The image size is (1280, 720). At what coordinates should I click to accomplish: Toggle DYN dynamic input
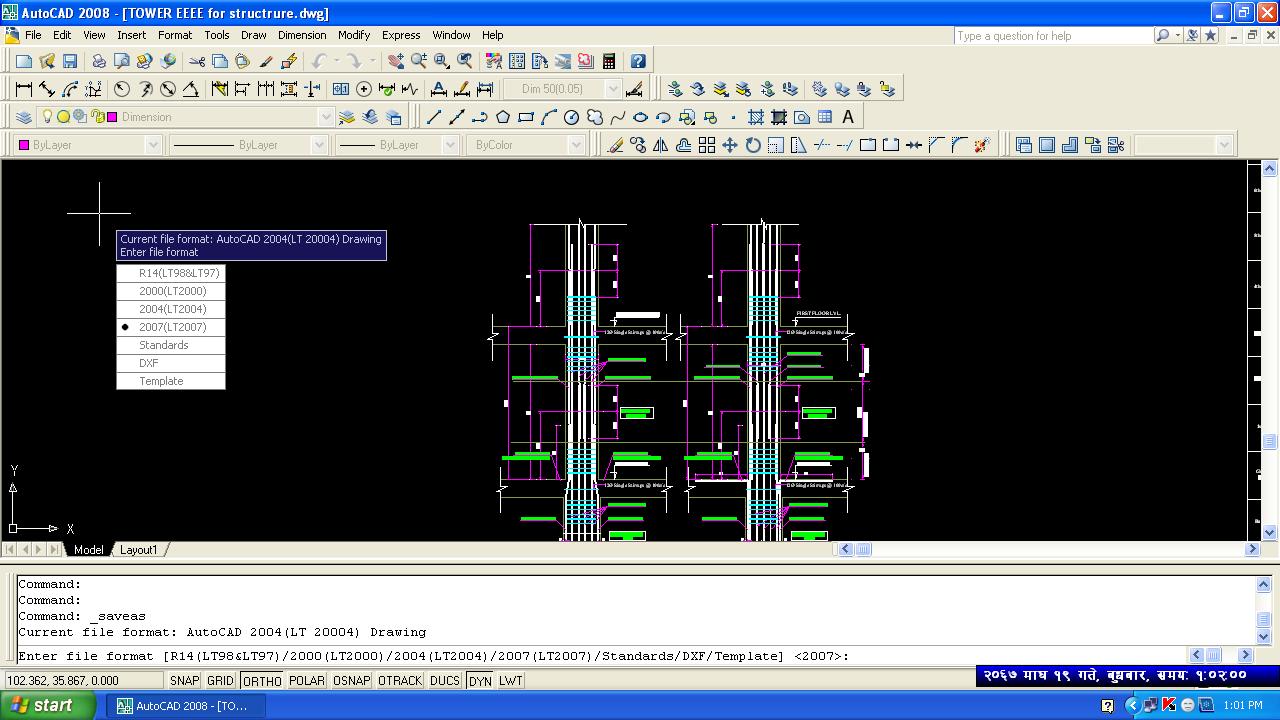coord(480,681)
